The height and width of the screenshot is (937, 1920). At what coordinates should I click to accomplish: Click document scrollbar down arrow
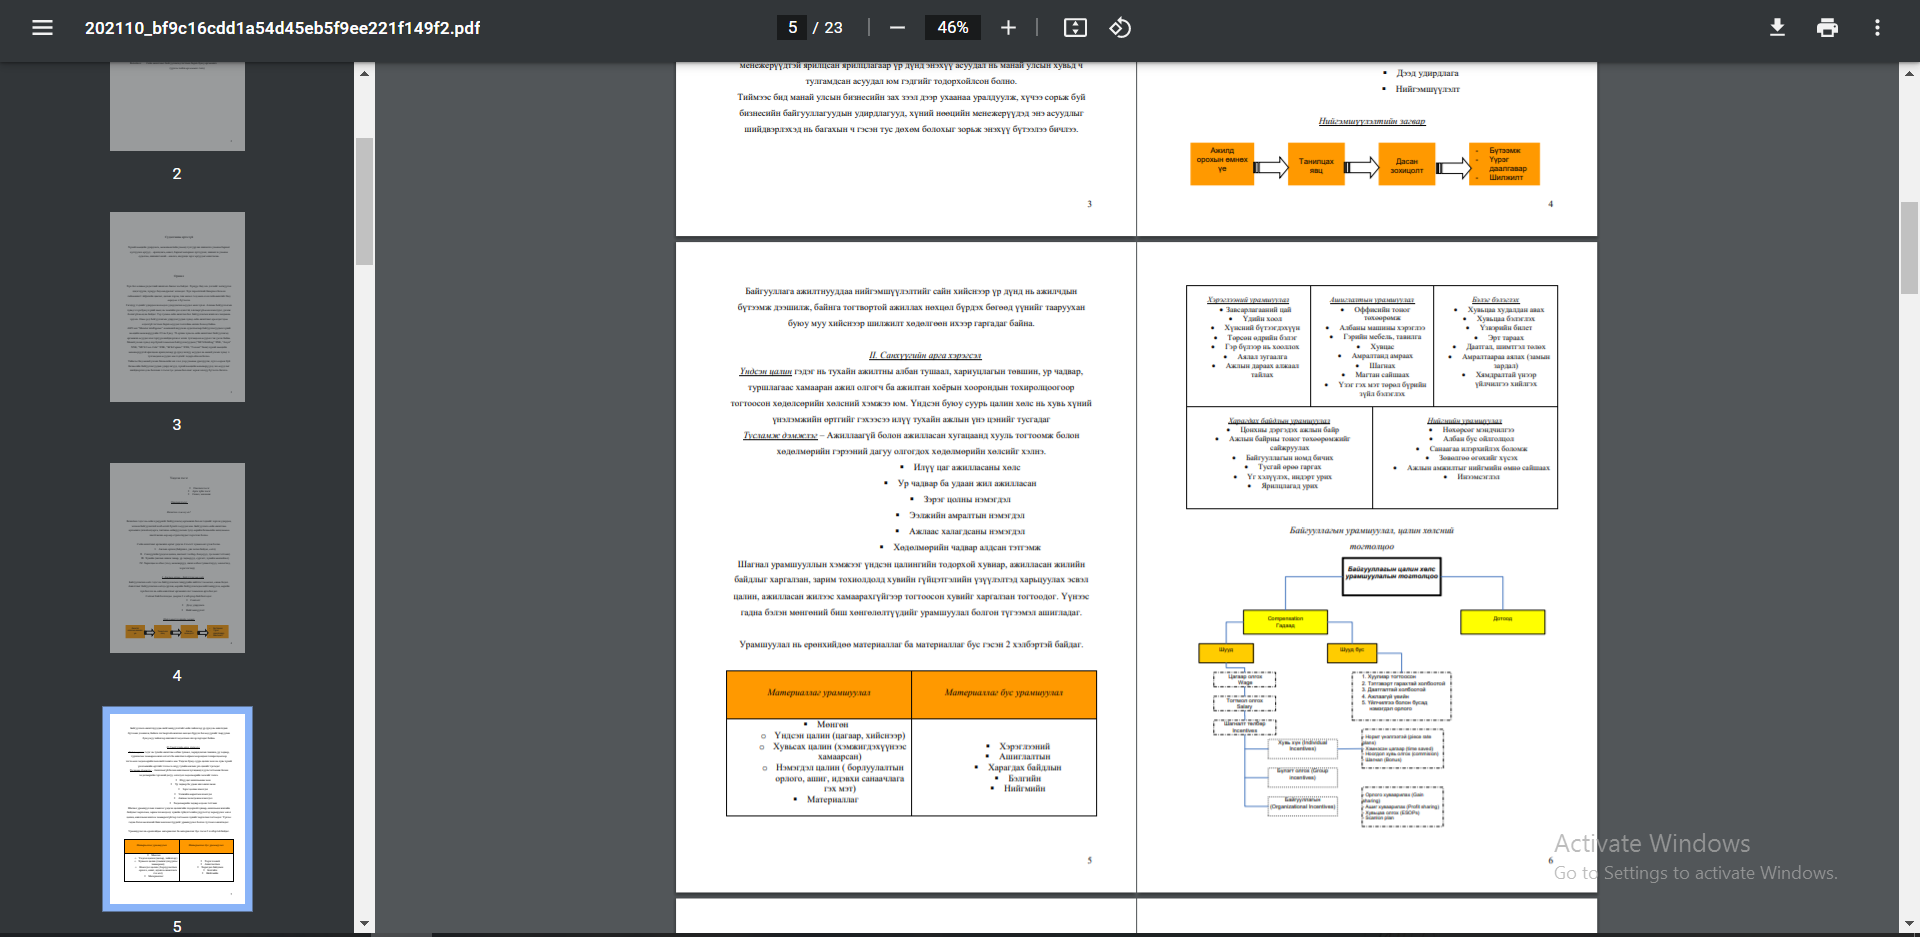[x=1909, y=924]
